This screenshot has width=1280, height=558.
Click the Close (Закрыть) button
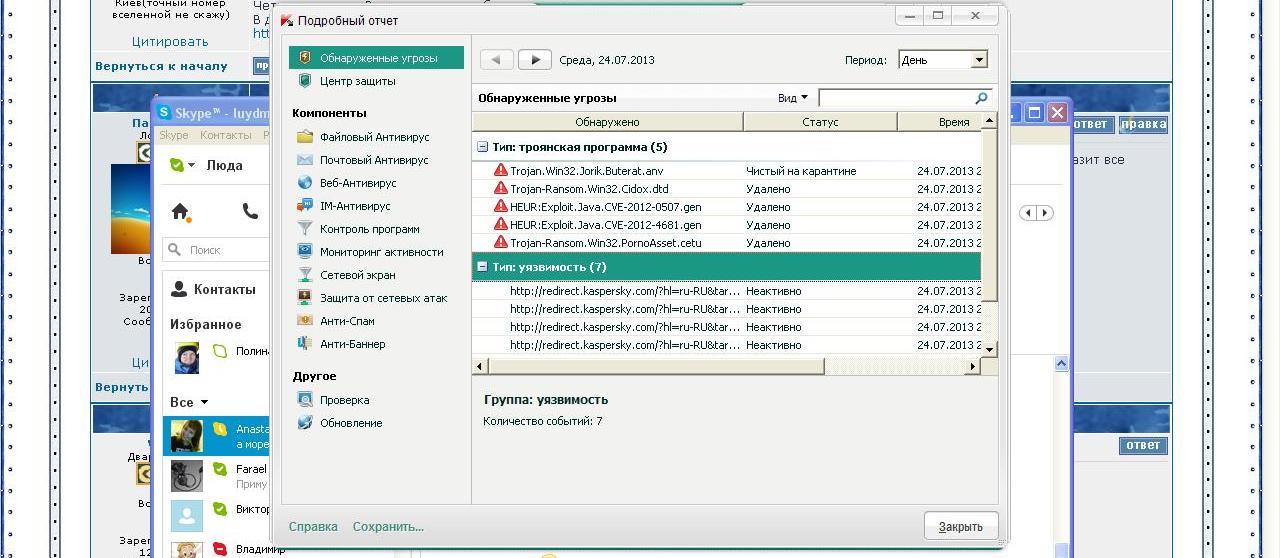[x=960, y=526]
